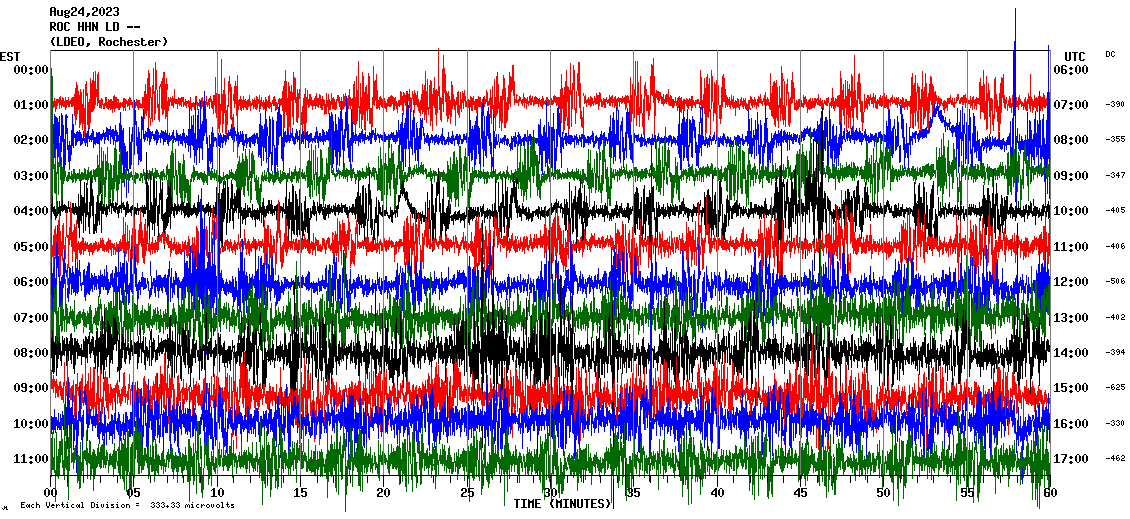Click the 04:00 EST row label
The height and width of the screenshot is (519, 1130).
pyautogui.click(x=32, y=211)
